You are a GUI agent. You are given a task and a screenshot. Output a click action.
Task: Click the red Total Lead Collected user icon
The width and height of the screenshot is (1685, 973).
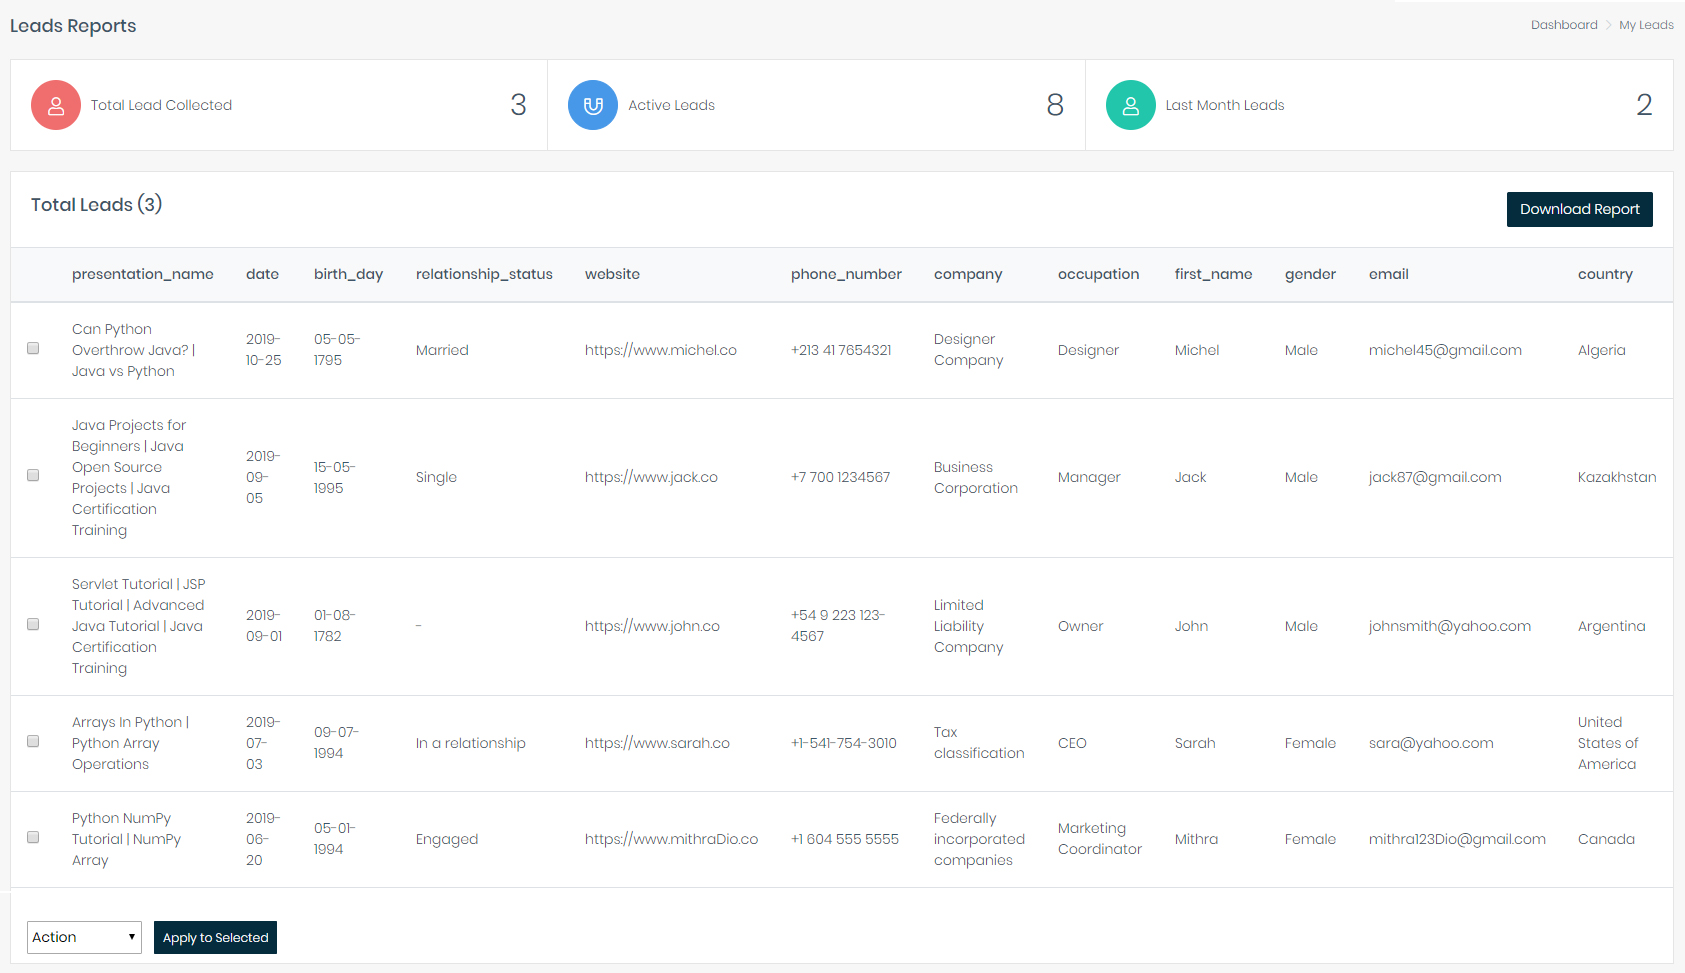coord(56,105)
